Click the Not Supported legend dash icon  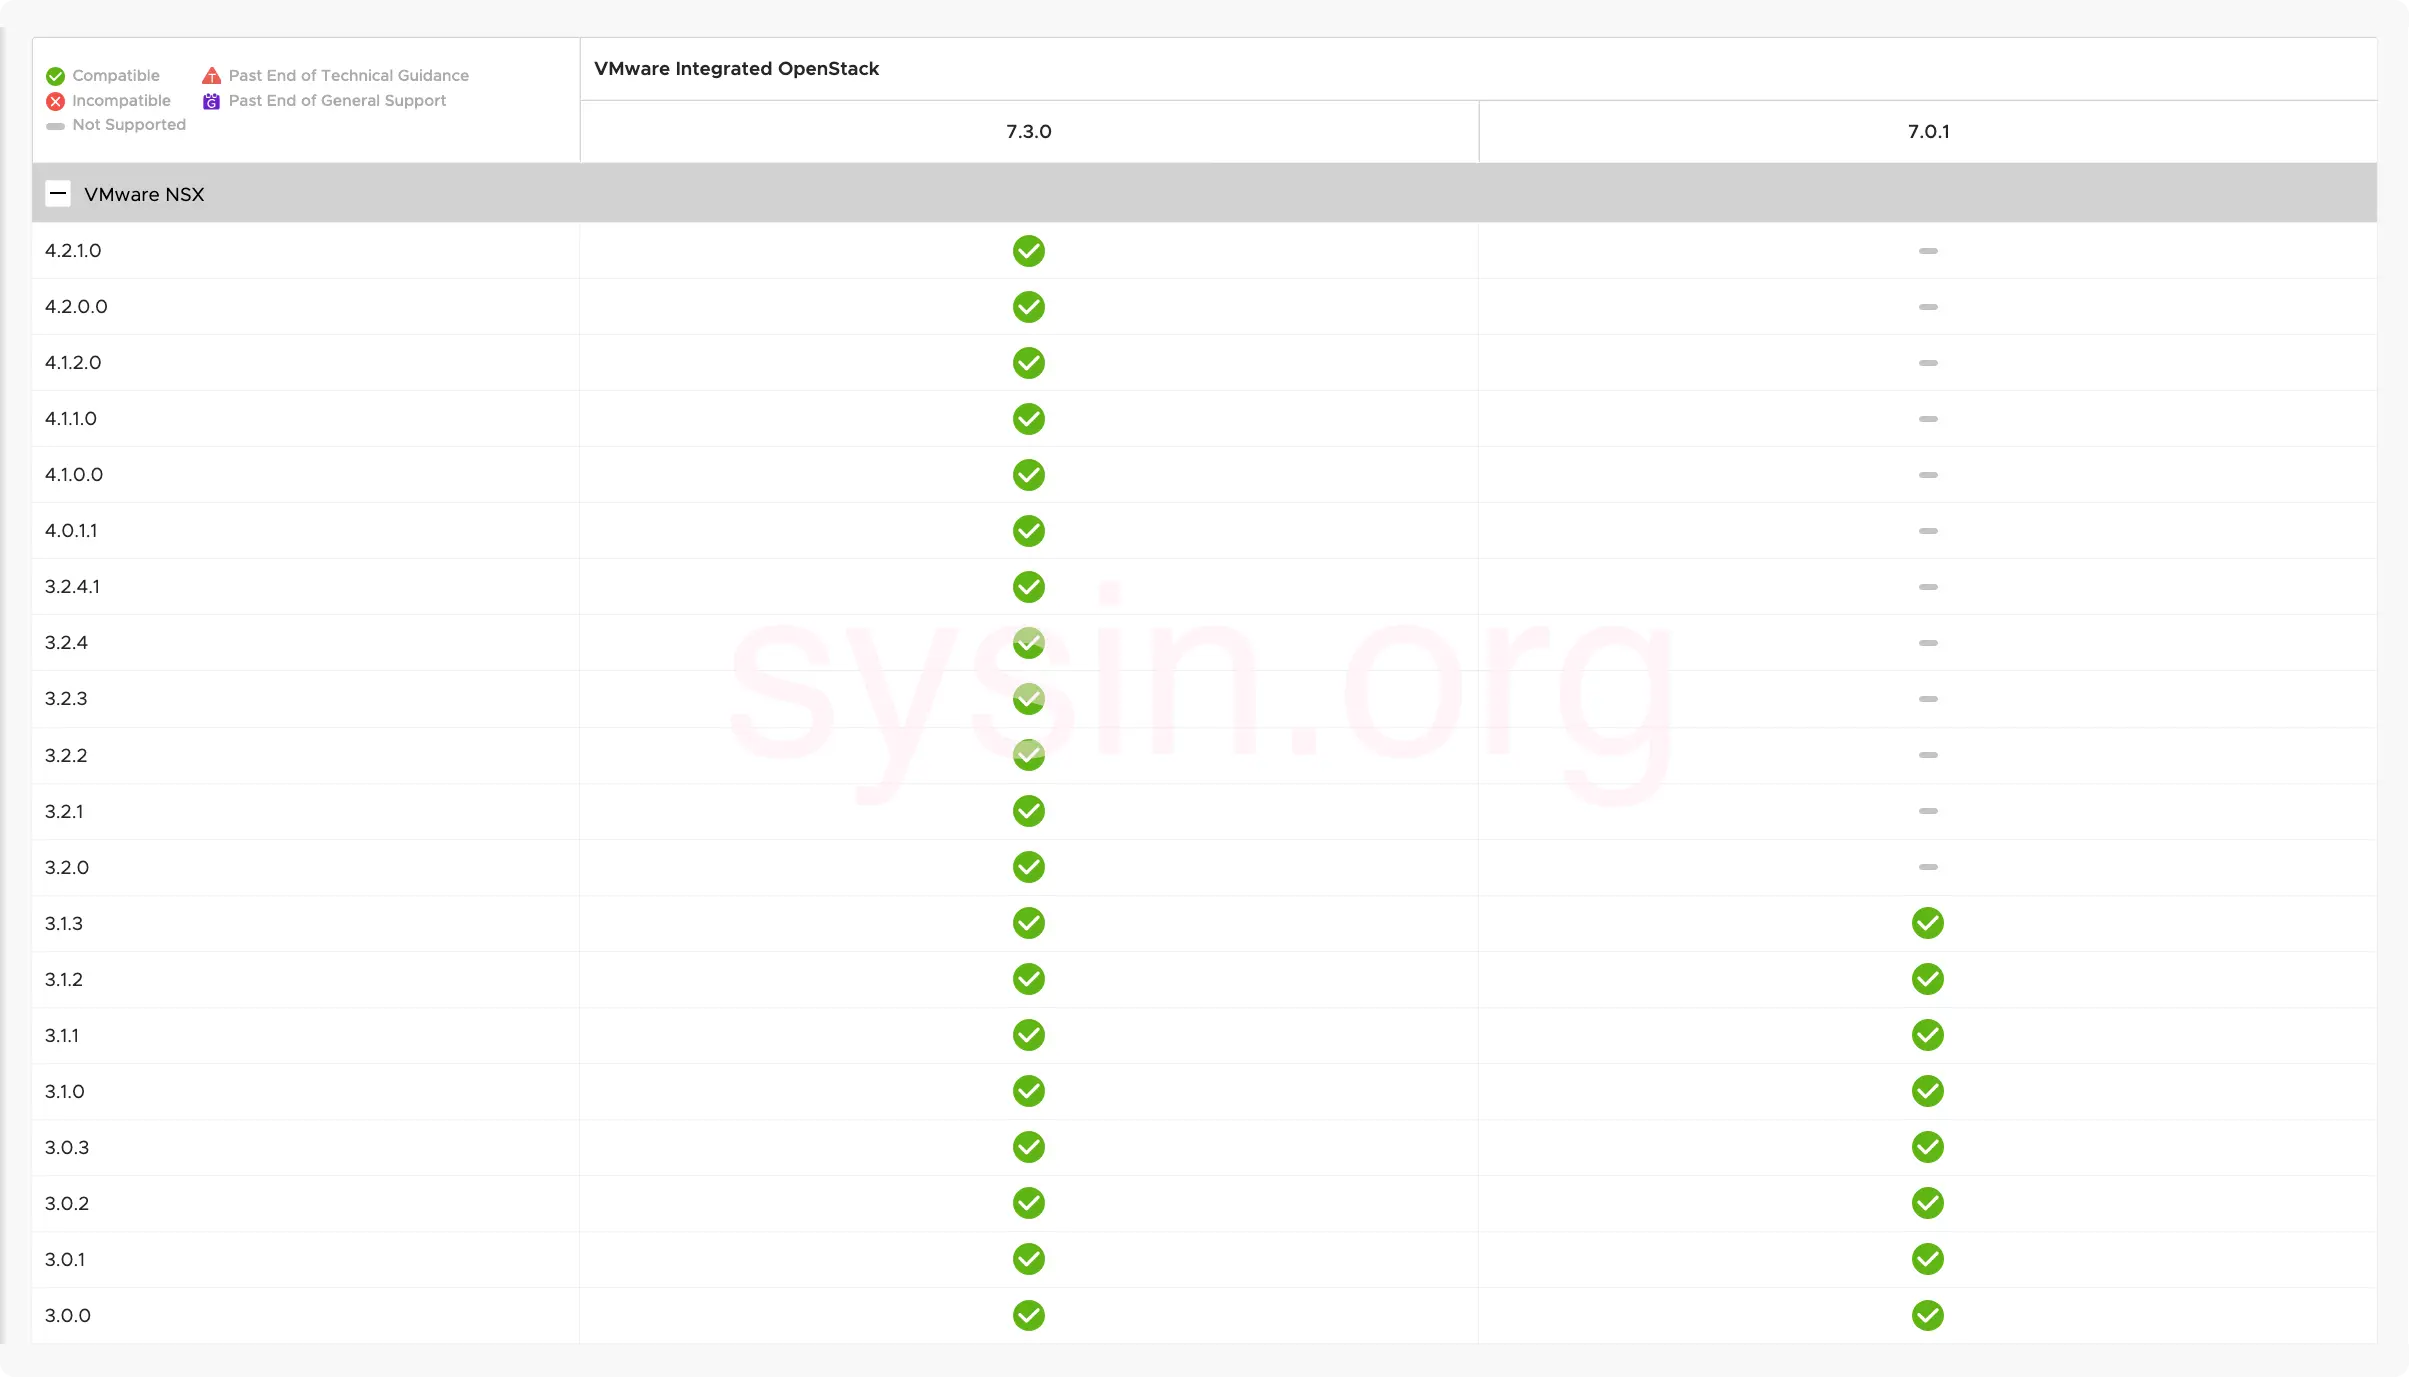tap(55, 126)
